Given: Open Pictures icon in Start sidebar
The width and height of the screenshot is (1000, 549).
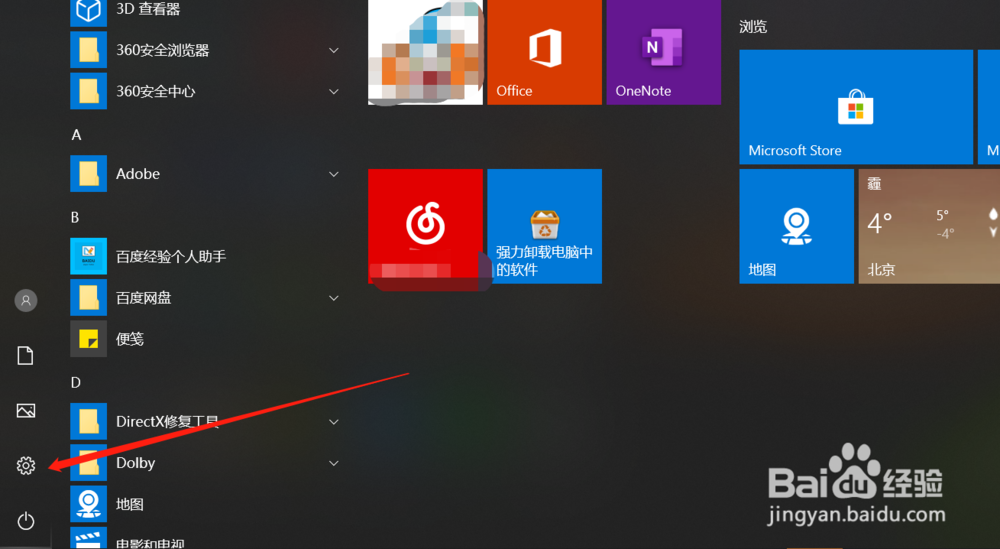Looking at the screenshot, I should pyautogui.click(x=26, y=411).
